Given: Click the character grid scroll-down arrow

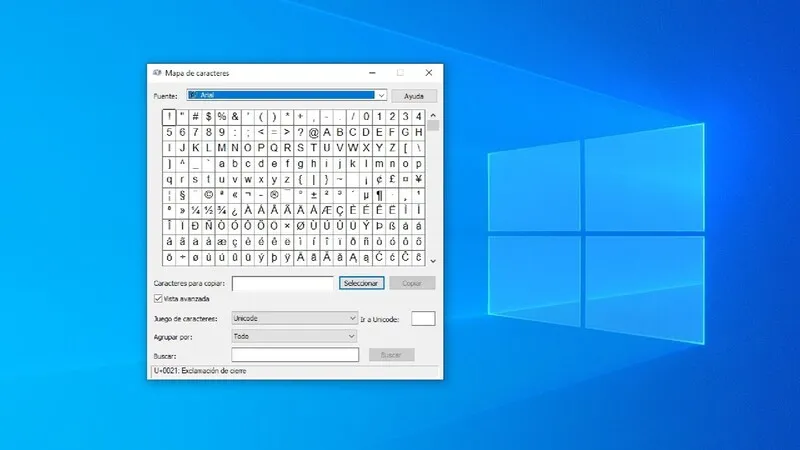Looking at the screenshot, I should (433, 261).
